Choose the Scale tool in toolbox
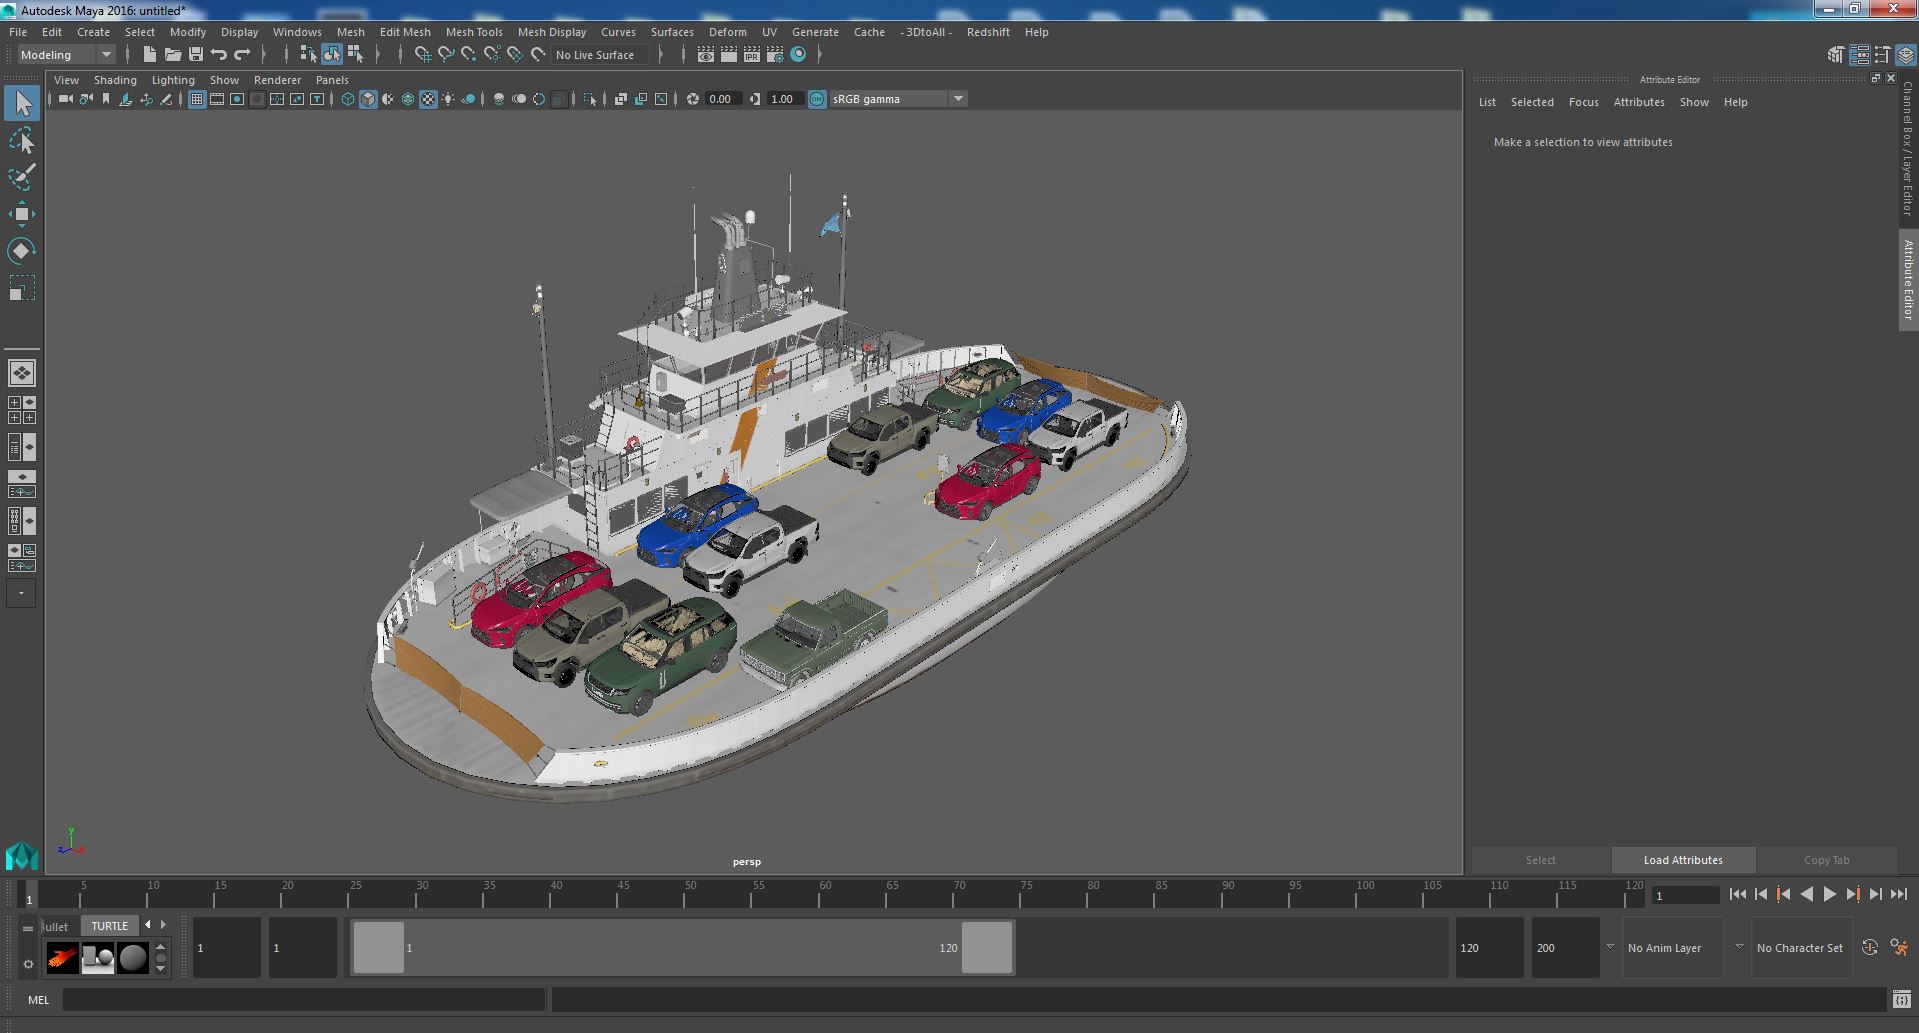The image size is (1919, 1033). (x=22, y=288)
